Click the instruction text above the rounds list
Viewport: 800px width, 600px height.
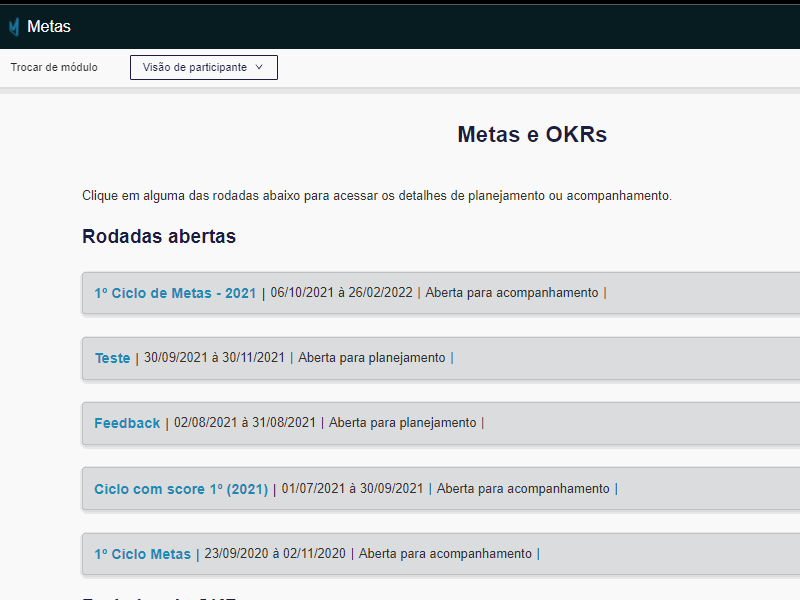tap(376, 196)
